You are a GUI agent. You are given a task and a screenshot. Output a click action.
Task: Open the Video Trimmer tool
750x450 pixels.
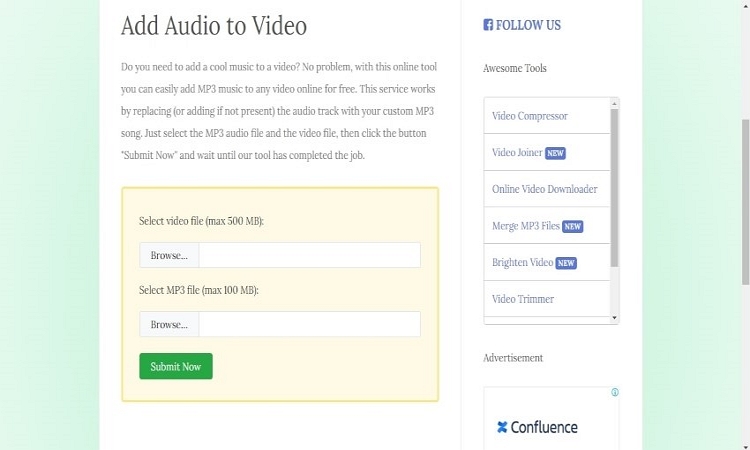pyautogui.click(x=523, y=299)
